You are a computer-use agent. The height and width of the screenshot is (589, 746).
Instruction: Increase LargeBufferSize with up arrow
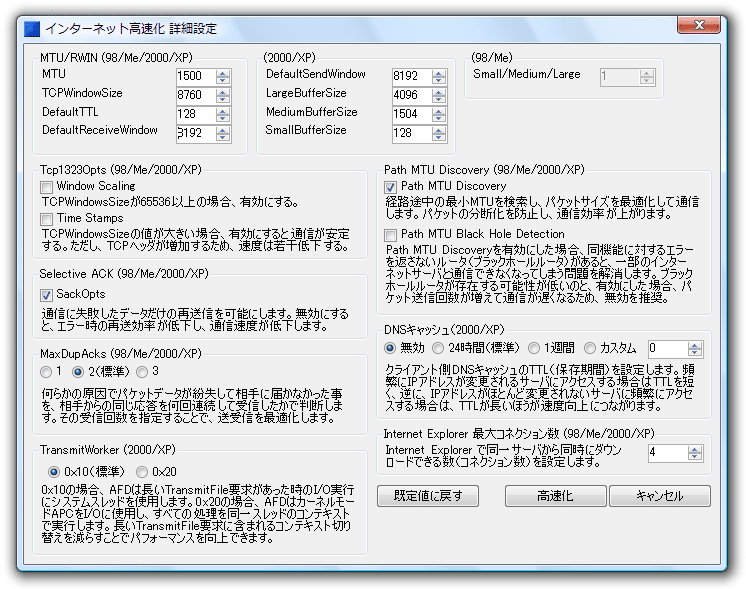[439, 92]
